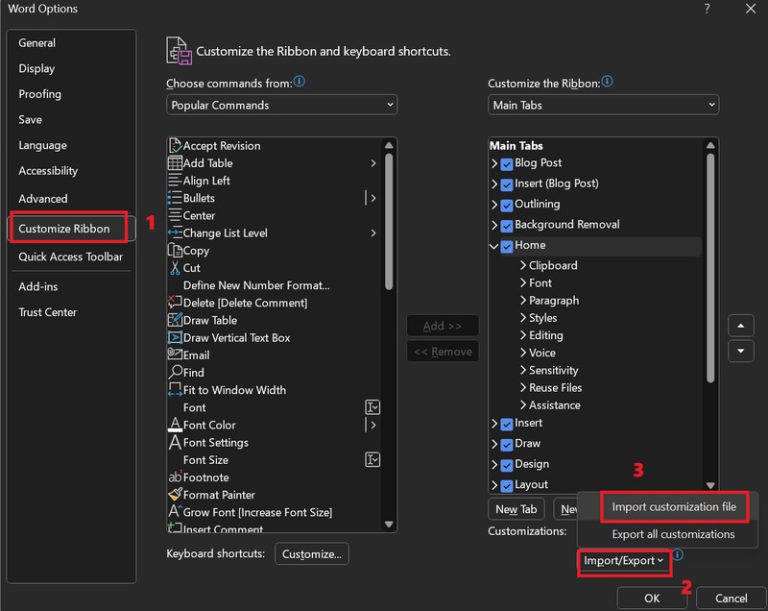
Task: Open the Customize Ribbon category
Action: point(69,228)
